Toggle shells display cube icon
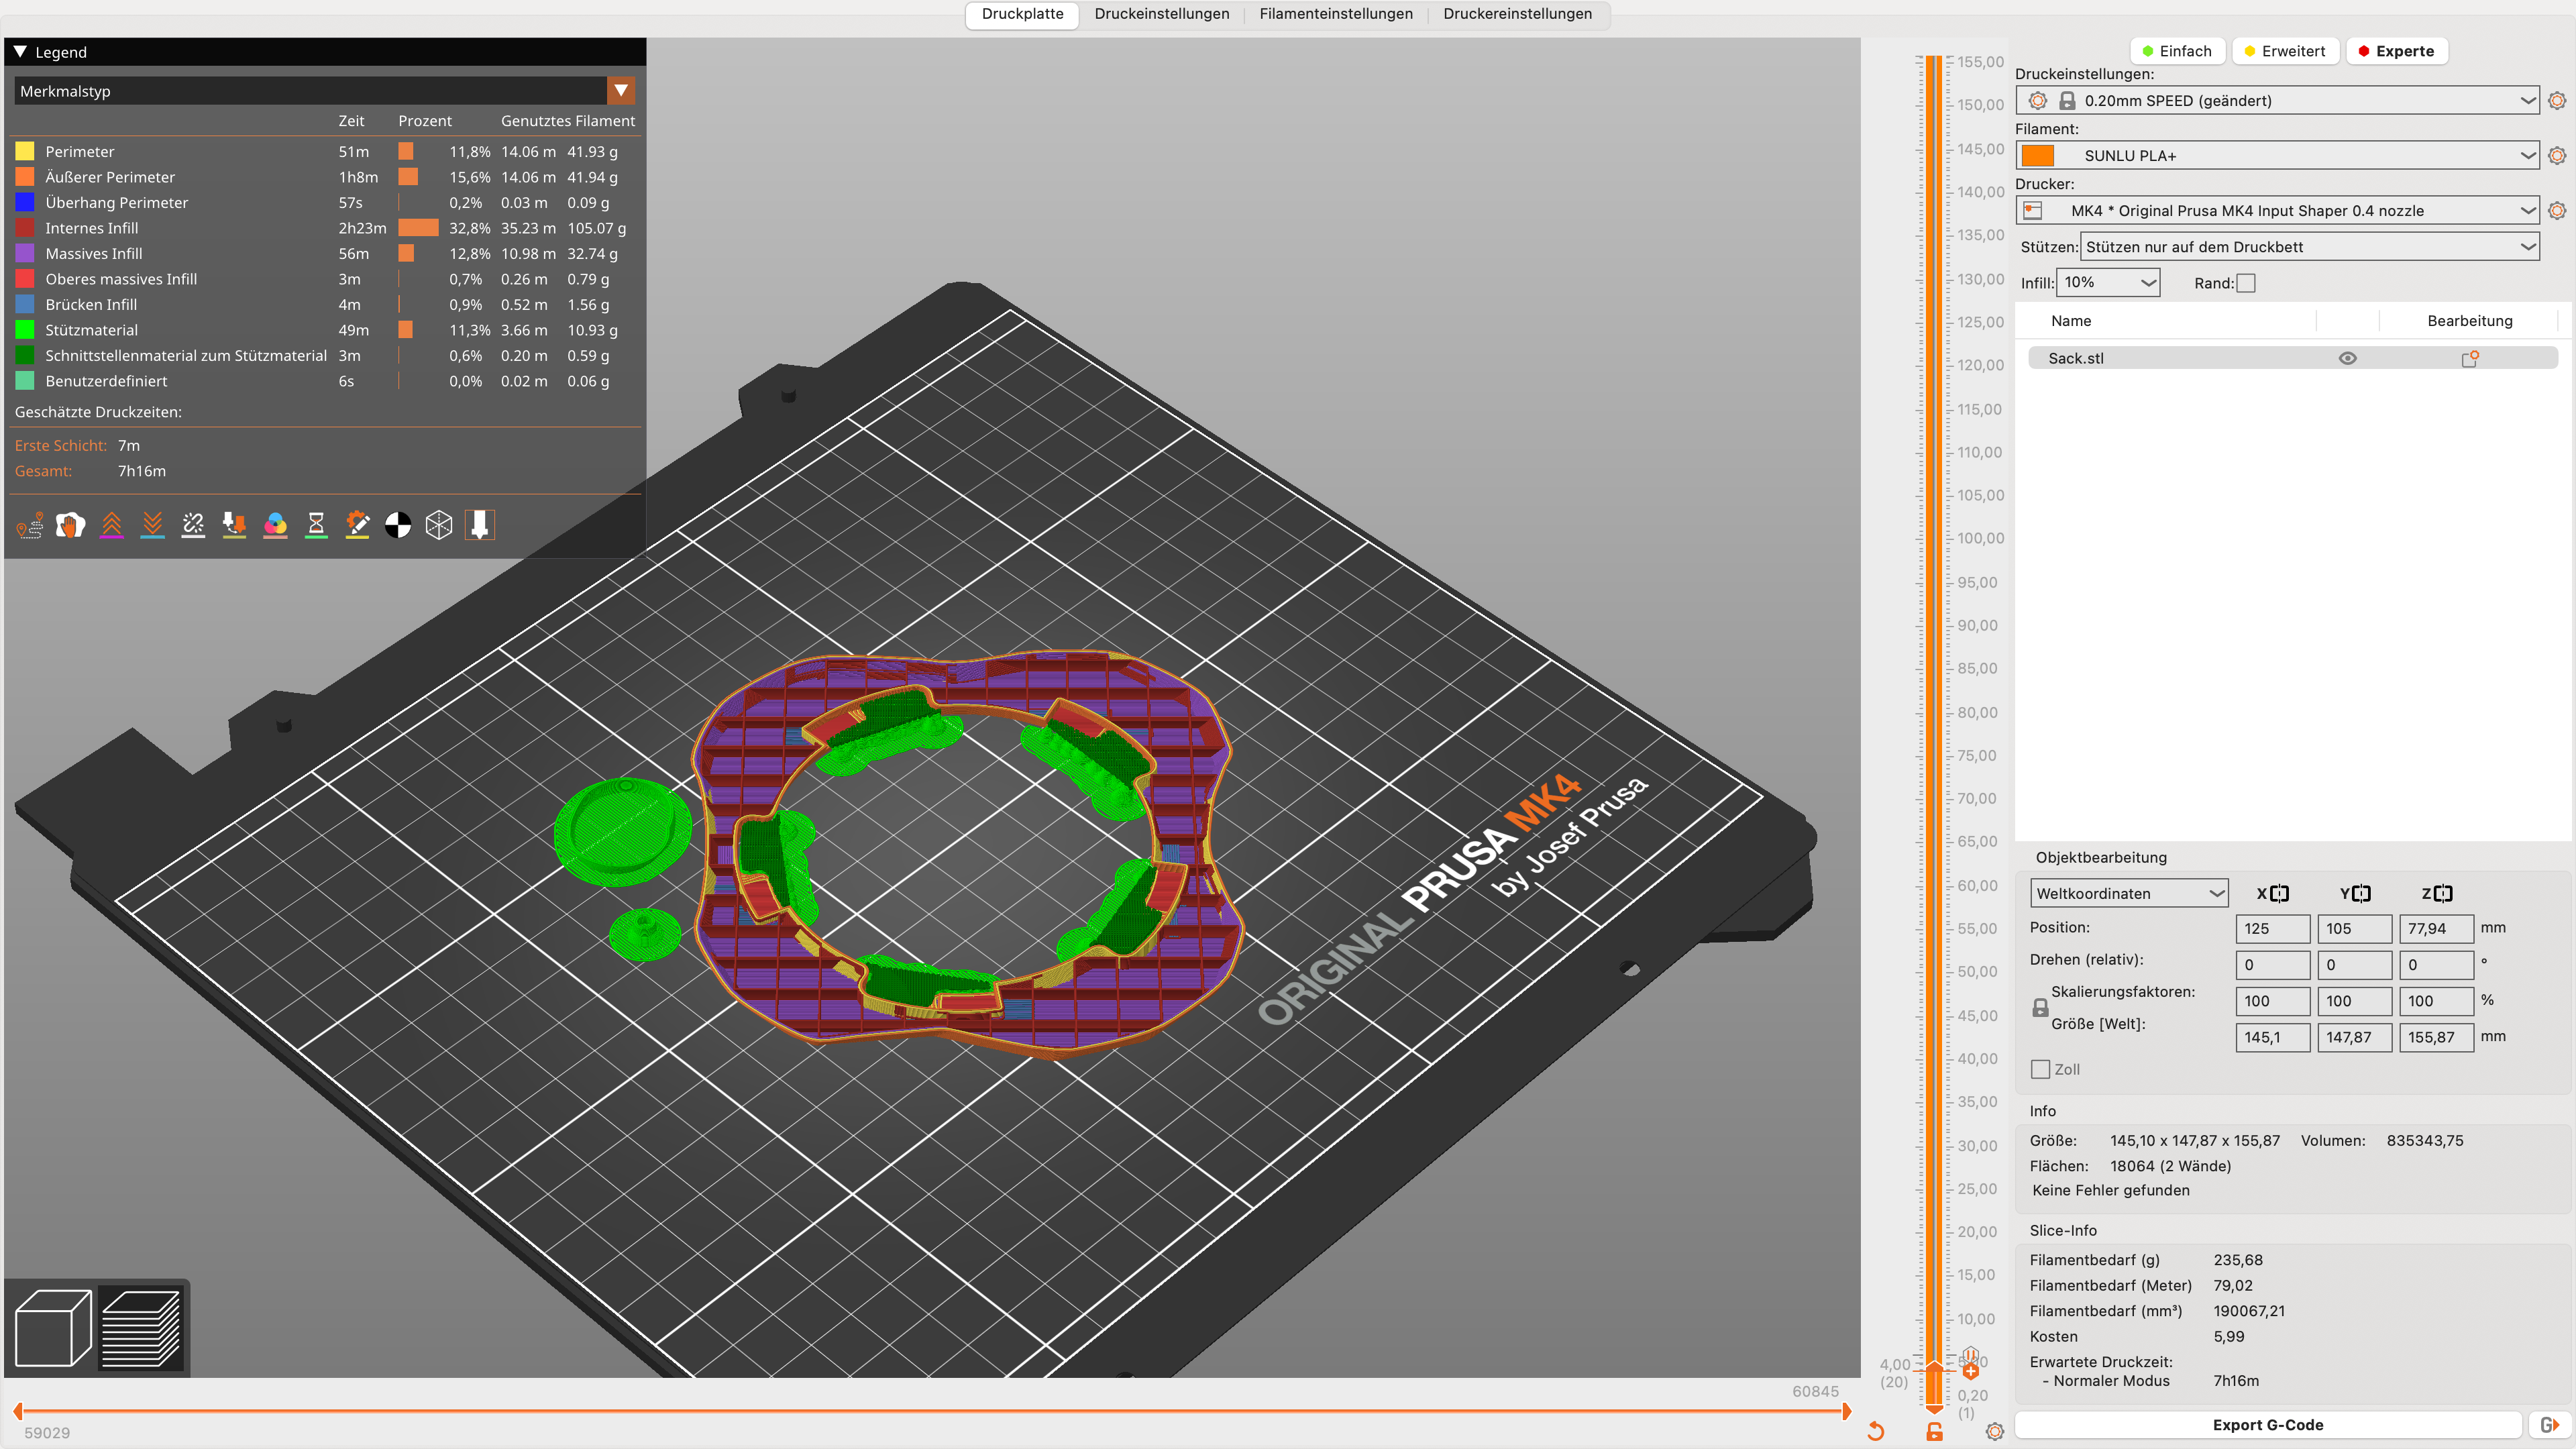This screenshot has width=2576, height=1449. point(439,525)
